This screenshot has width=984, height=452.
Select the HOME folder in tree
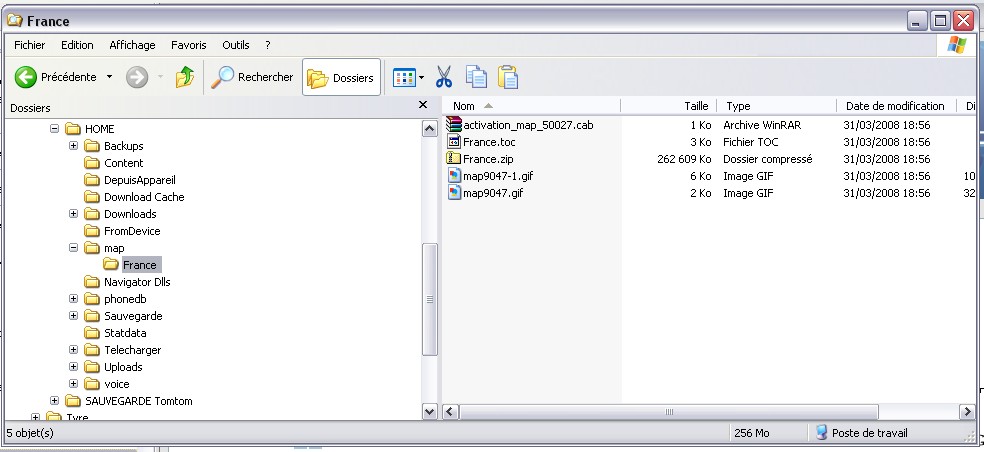point(100,129)
